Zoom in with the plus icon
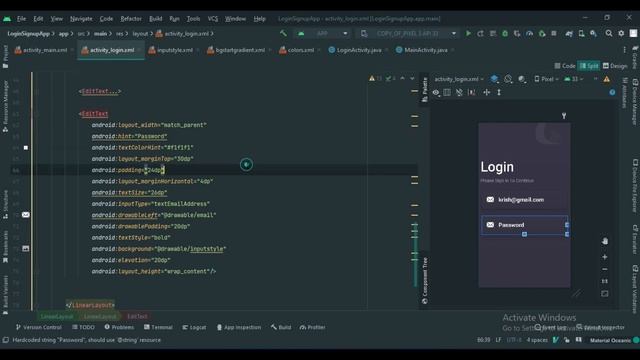 point(605,257)
